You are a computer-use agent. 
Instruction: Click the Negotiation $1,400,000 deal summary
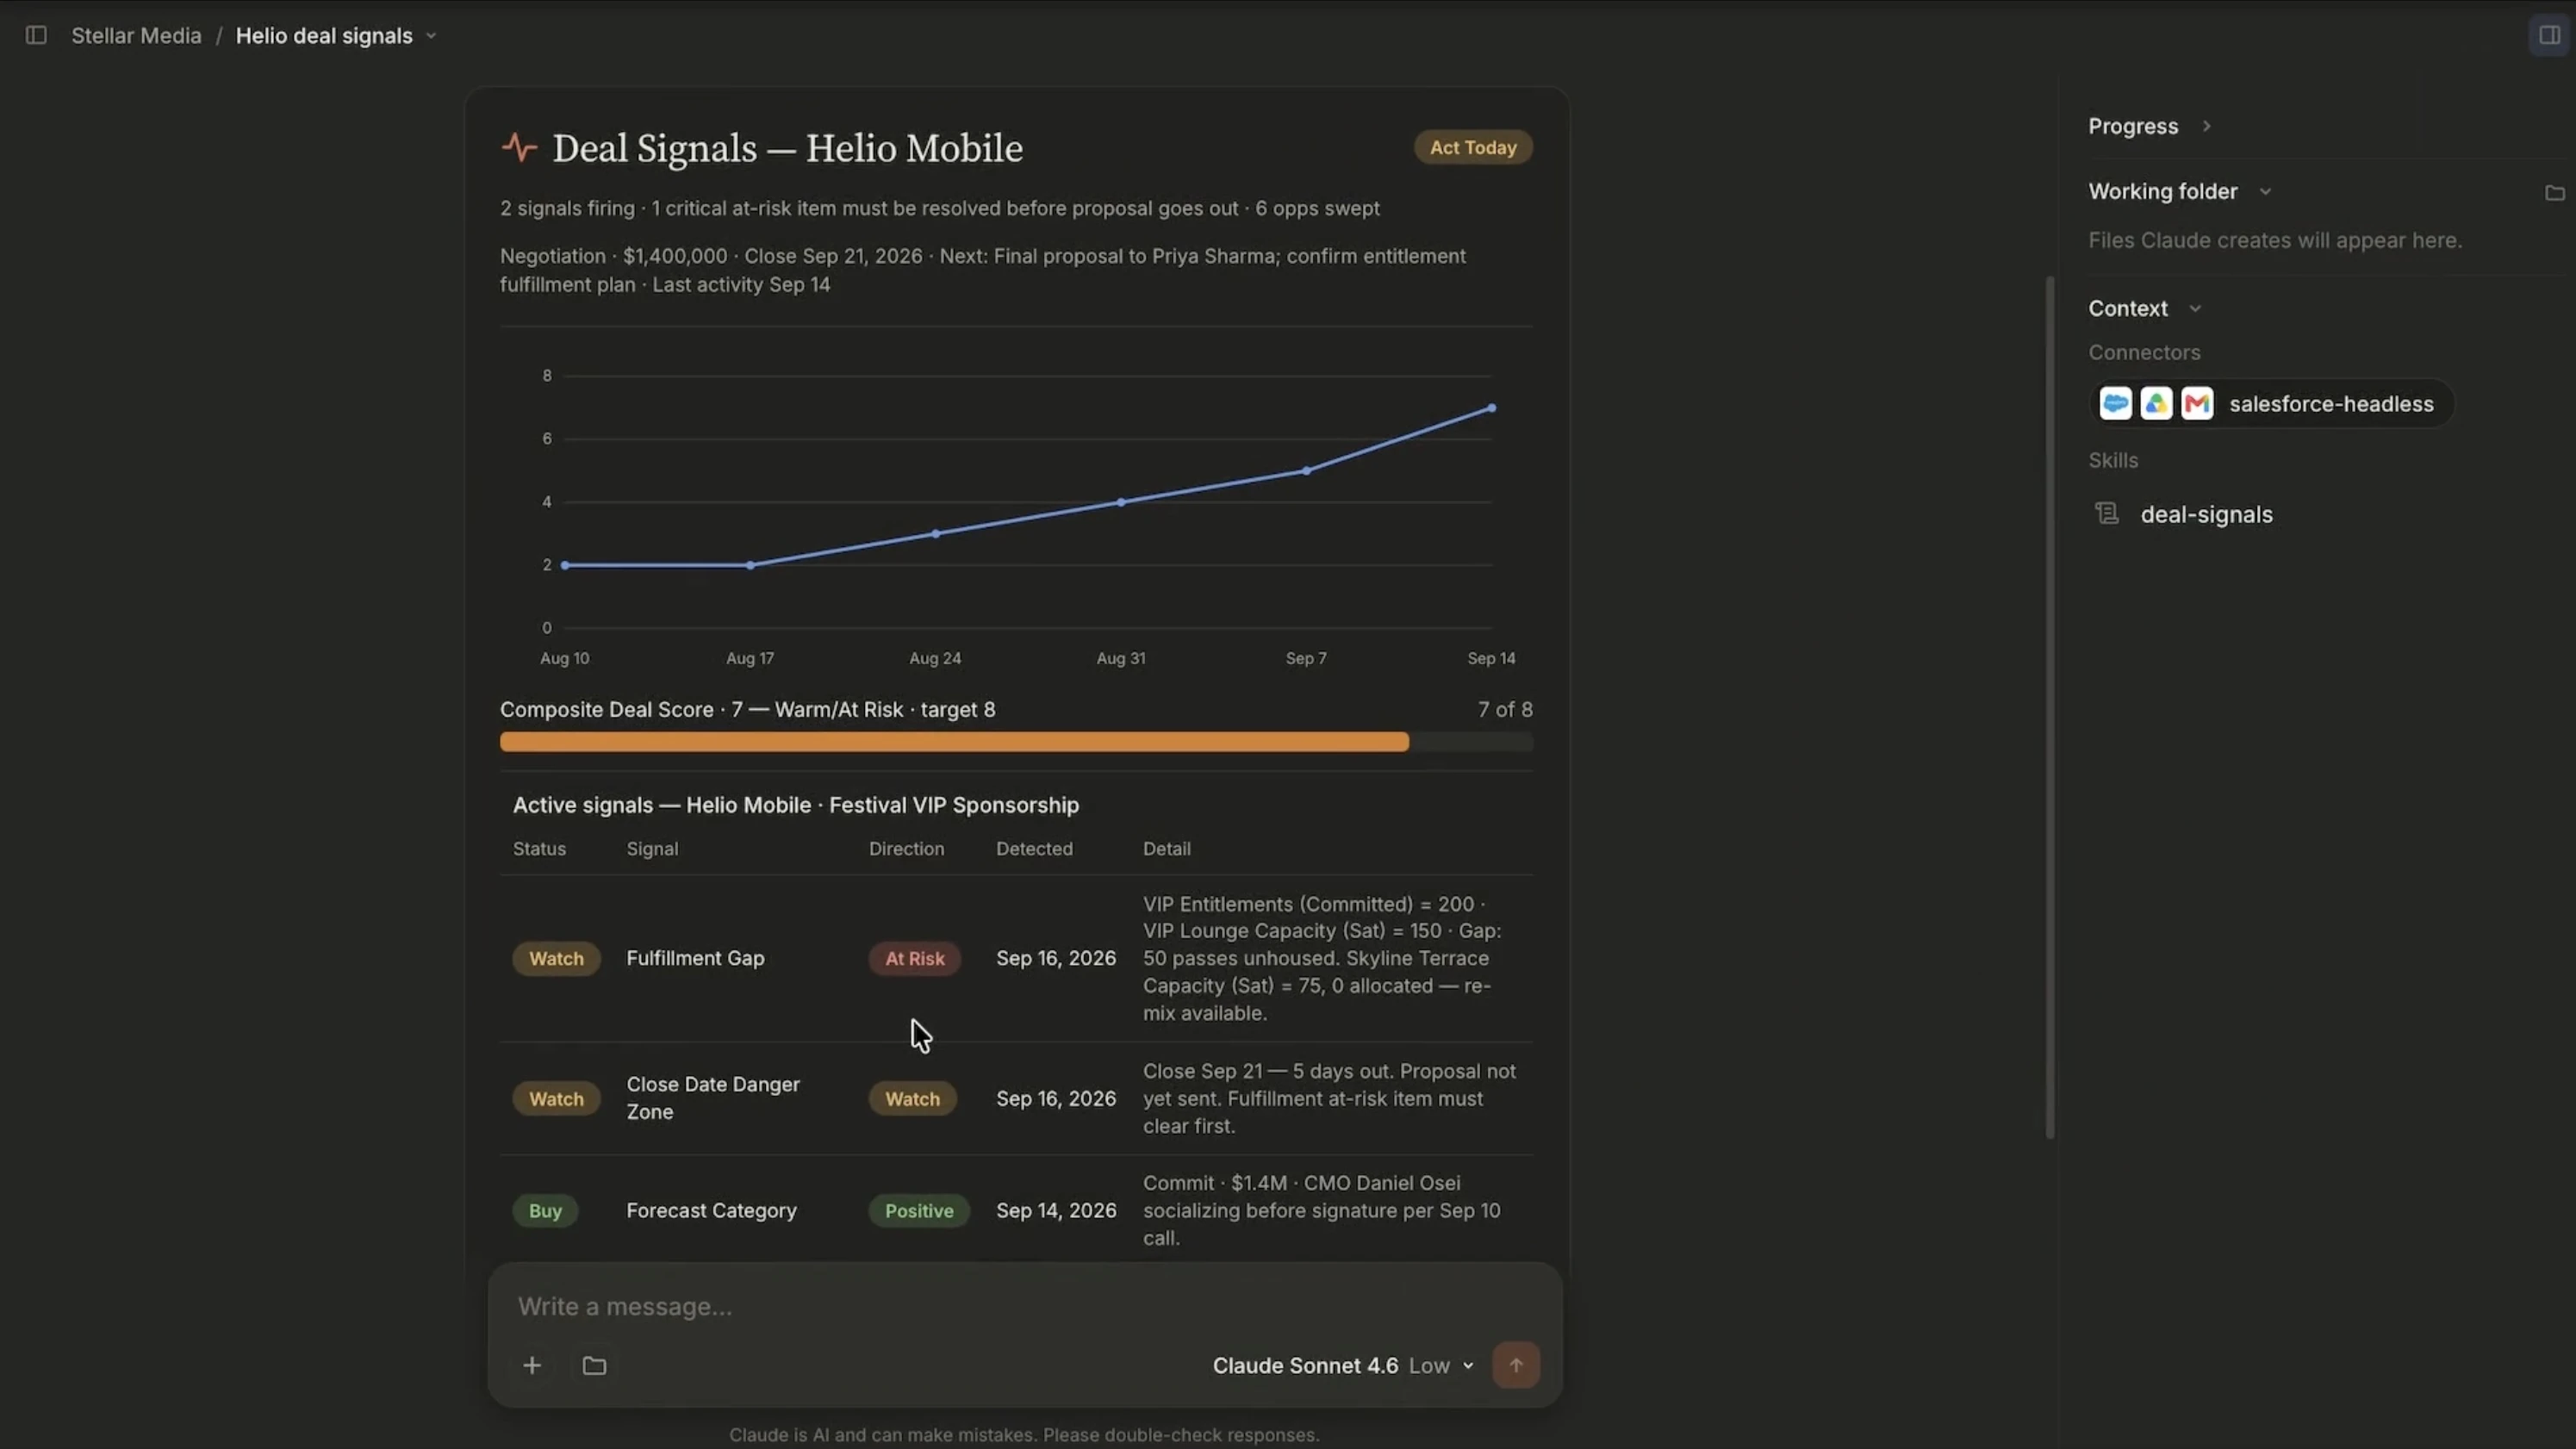(983, 270)
